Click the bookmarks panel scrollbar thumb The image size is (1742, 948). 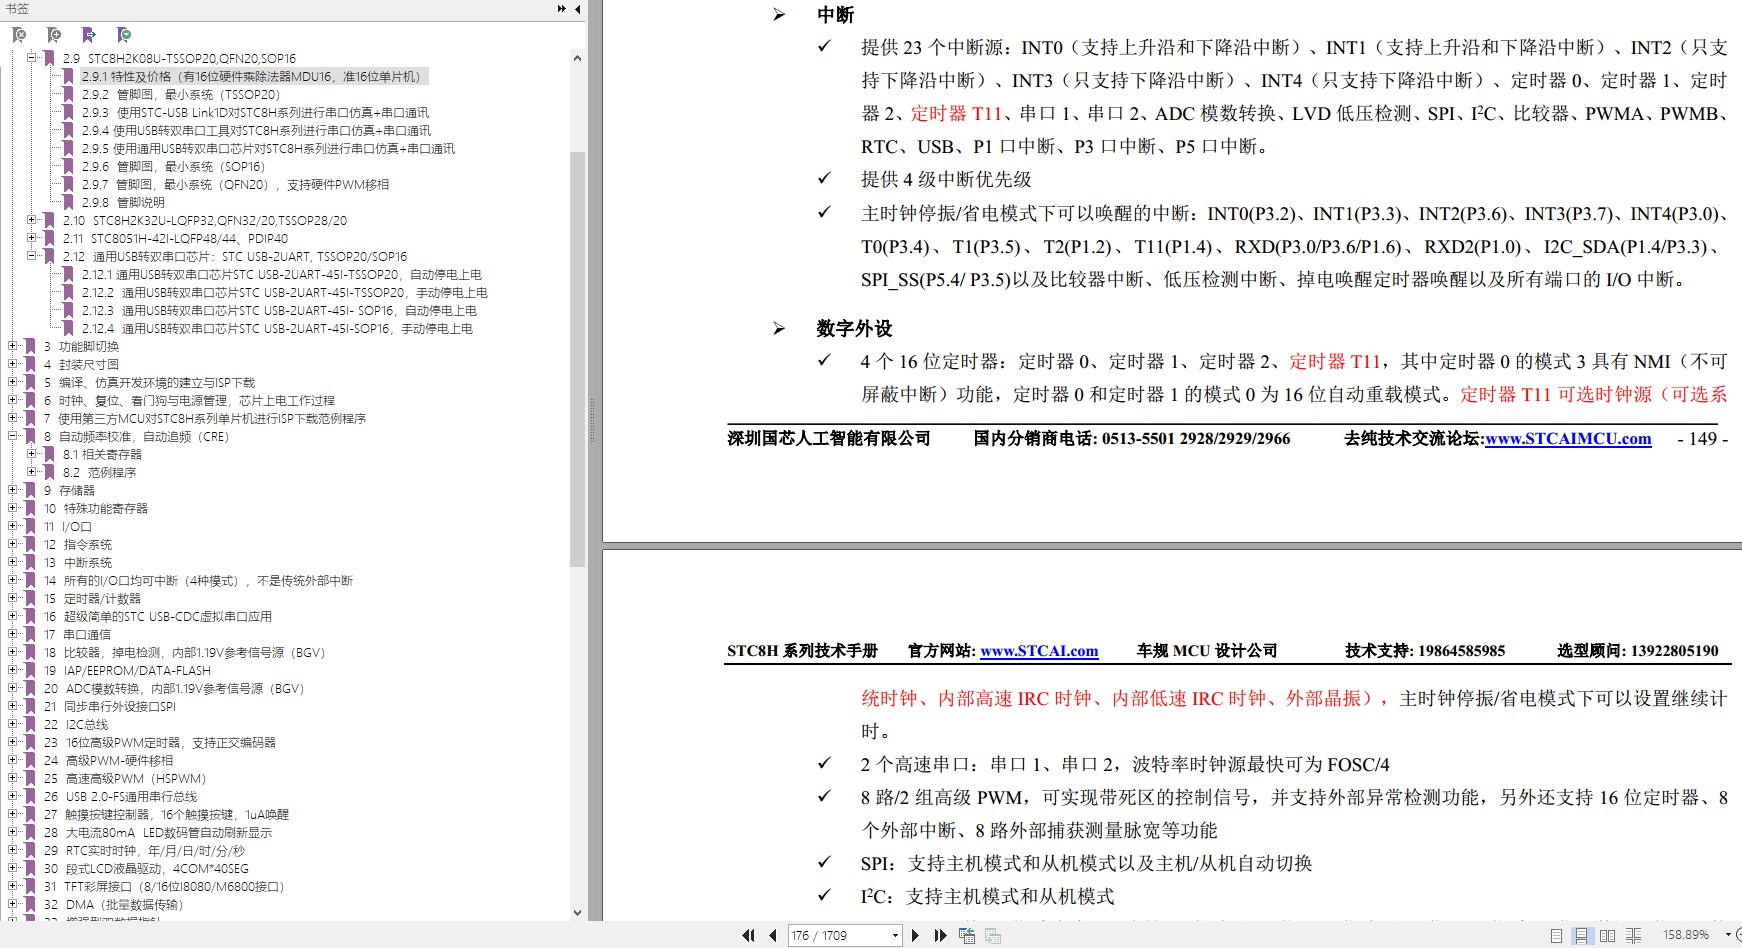[x=577, y=358]
